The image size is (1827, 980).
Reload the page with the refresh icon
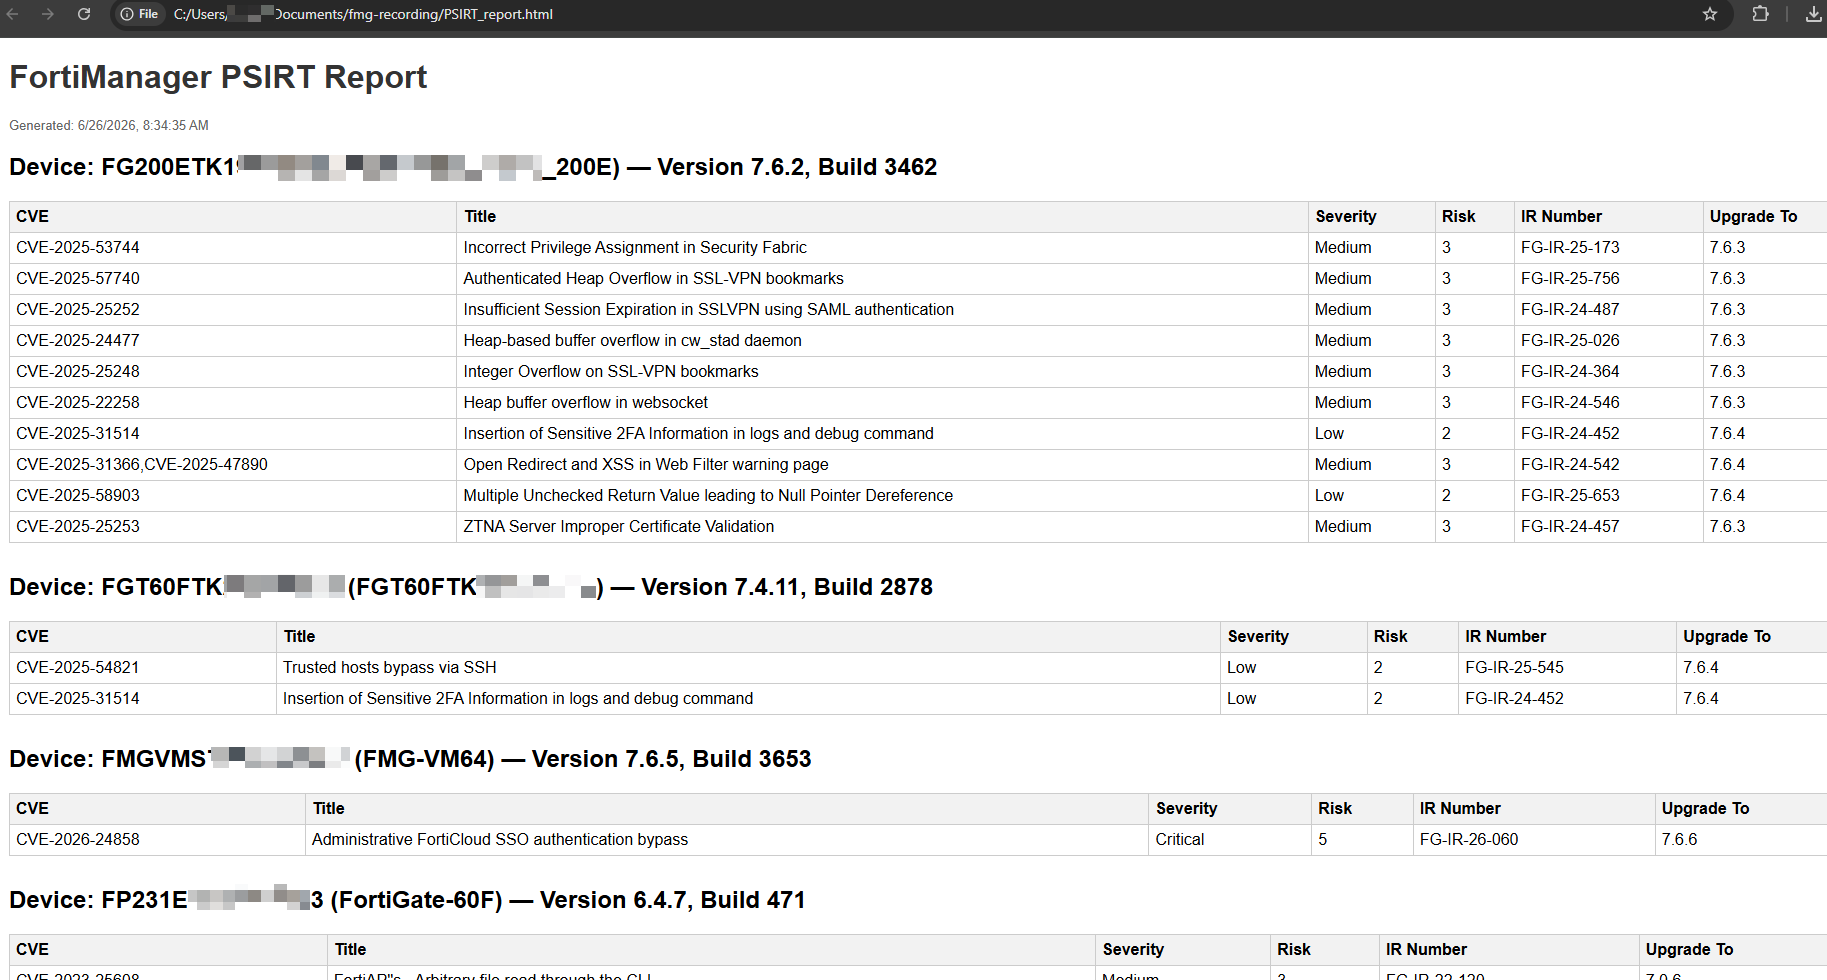coord(84,14)
